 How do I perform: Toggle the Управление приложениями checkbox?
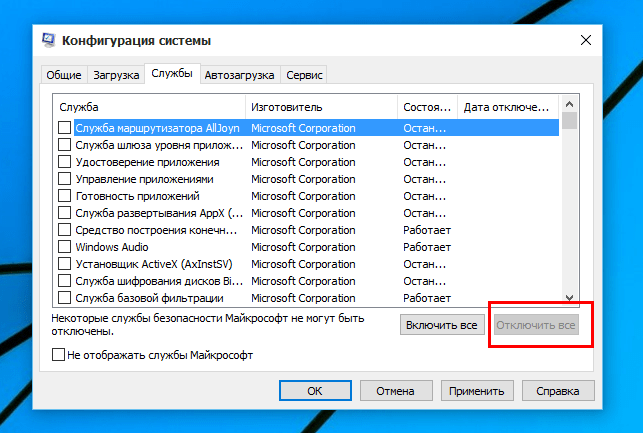coord(64,179)
